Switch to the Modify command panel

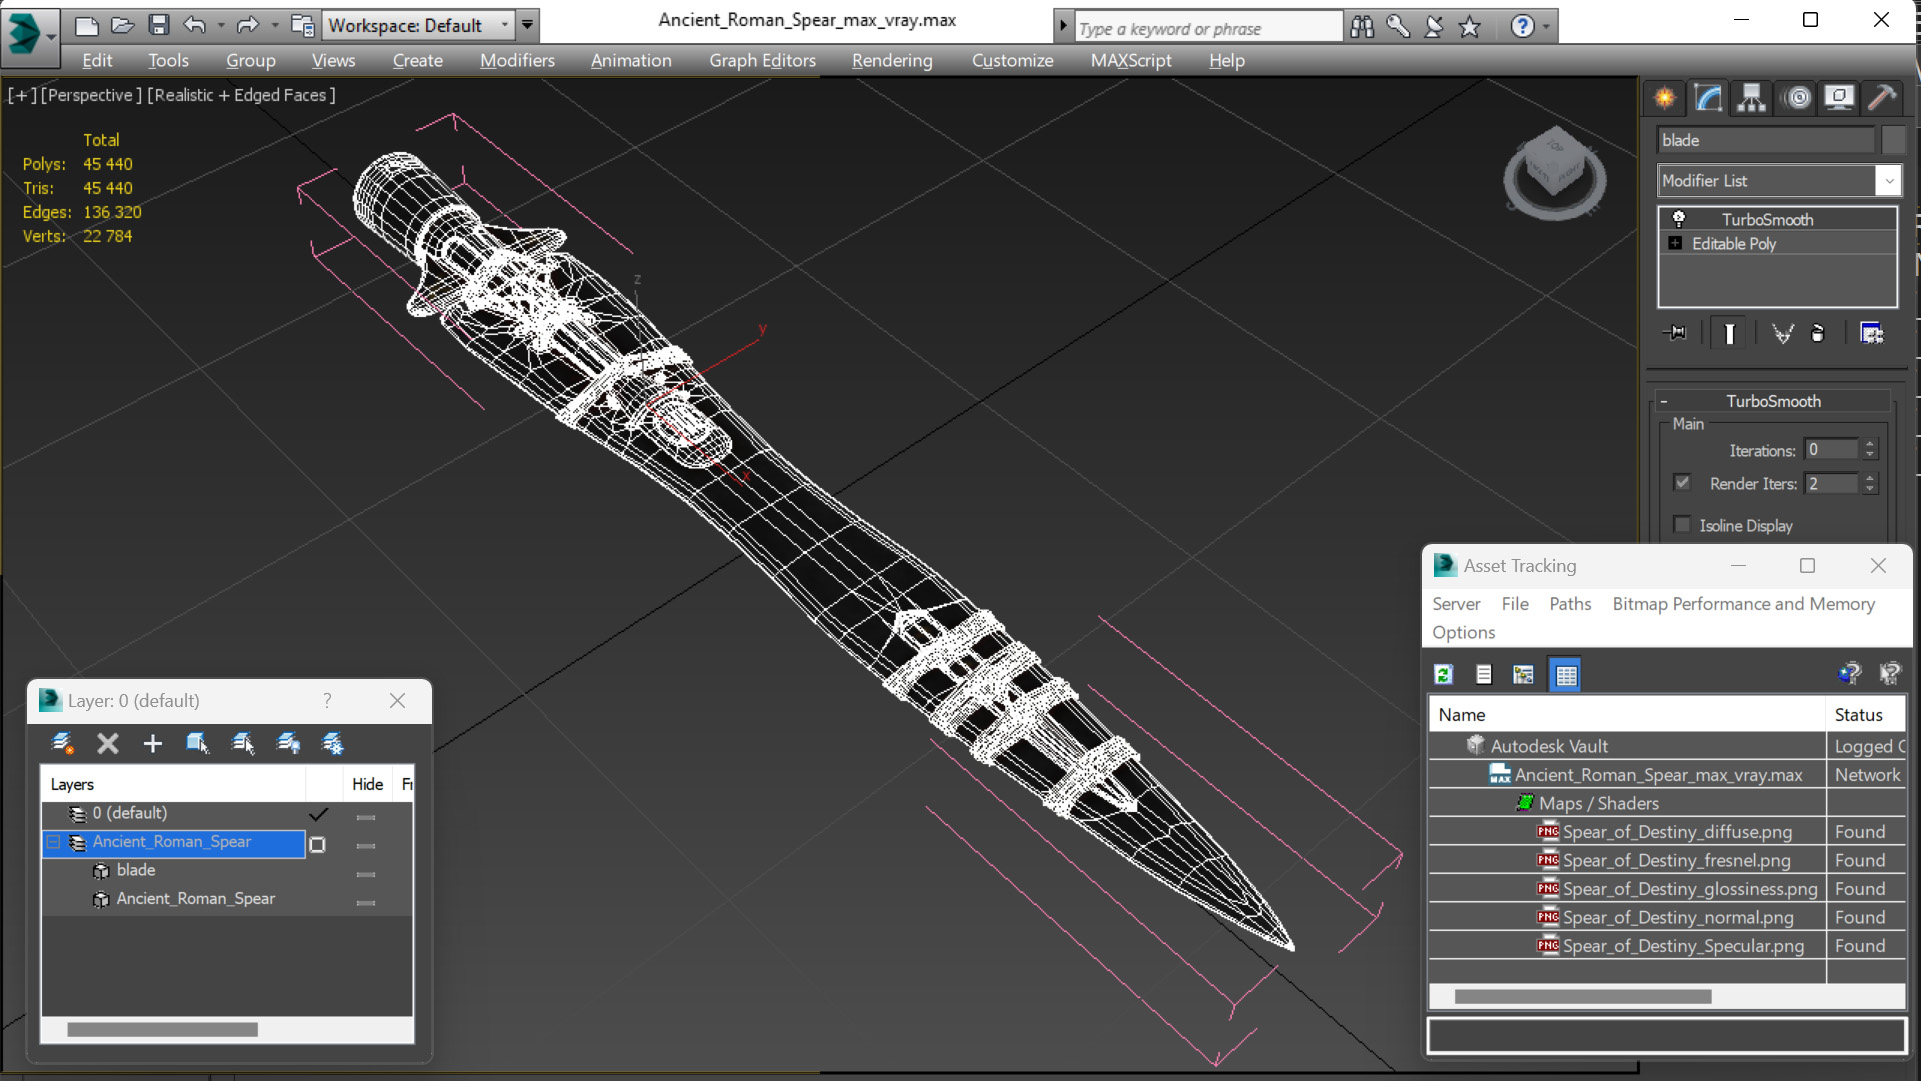click(x=1709, y=98)
